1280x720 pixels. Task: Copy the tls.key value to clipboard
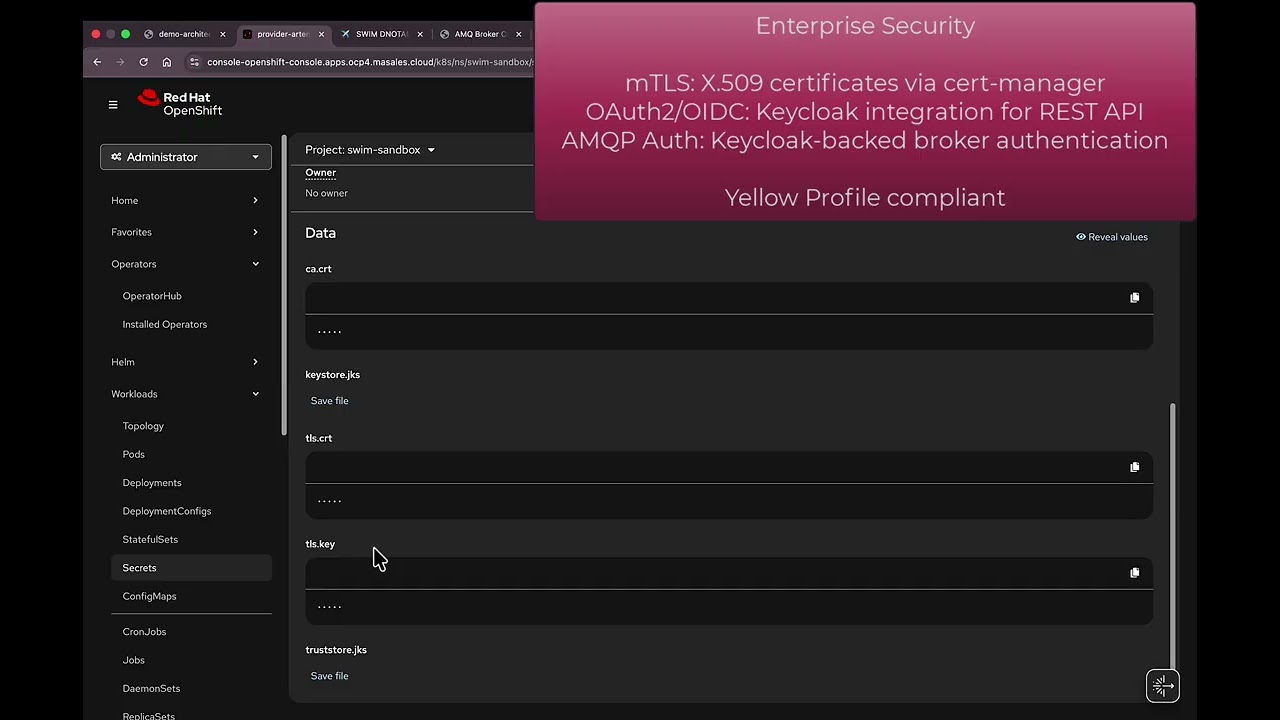1134,573
